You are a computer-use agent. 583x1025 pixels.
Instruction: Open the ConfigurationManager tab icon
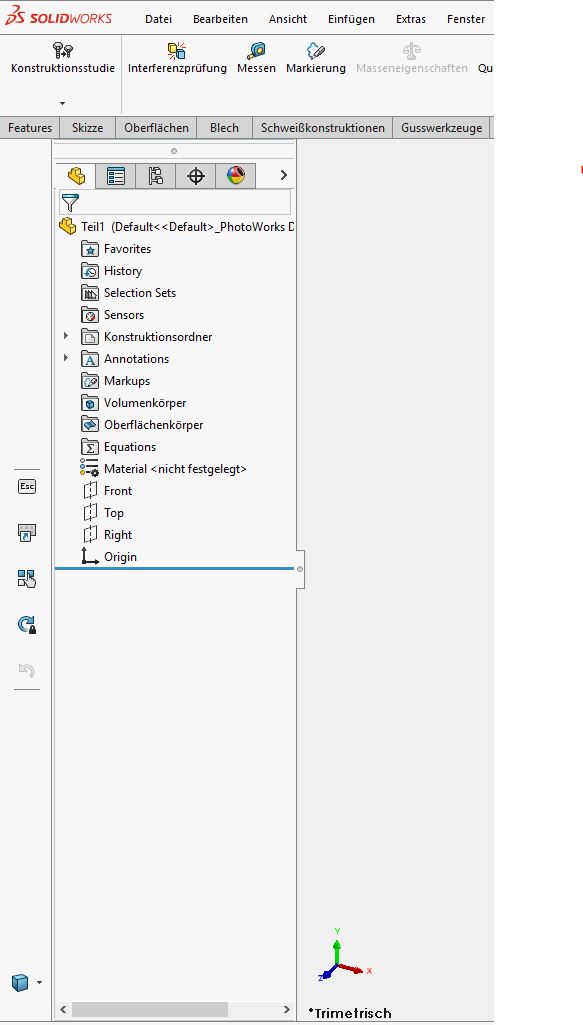click(156, 176)
